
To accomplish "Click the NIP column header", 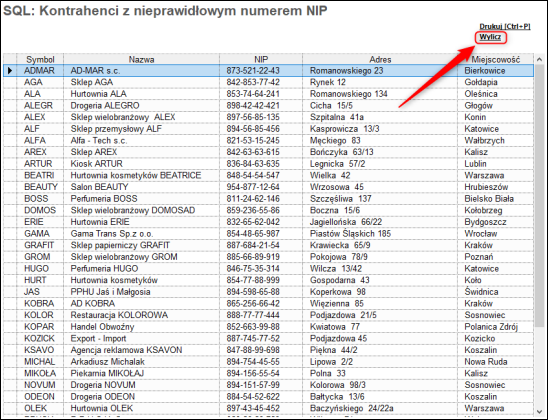I will pyautogui.click(x=261, y=59).
